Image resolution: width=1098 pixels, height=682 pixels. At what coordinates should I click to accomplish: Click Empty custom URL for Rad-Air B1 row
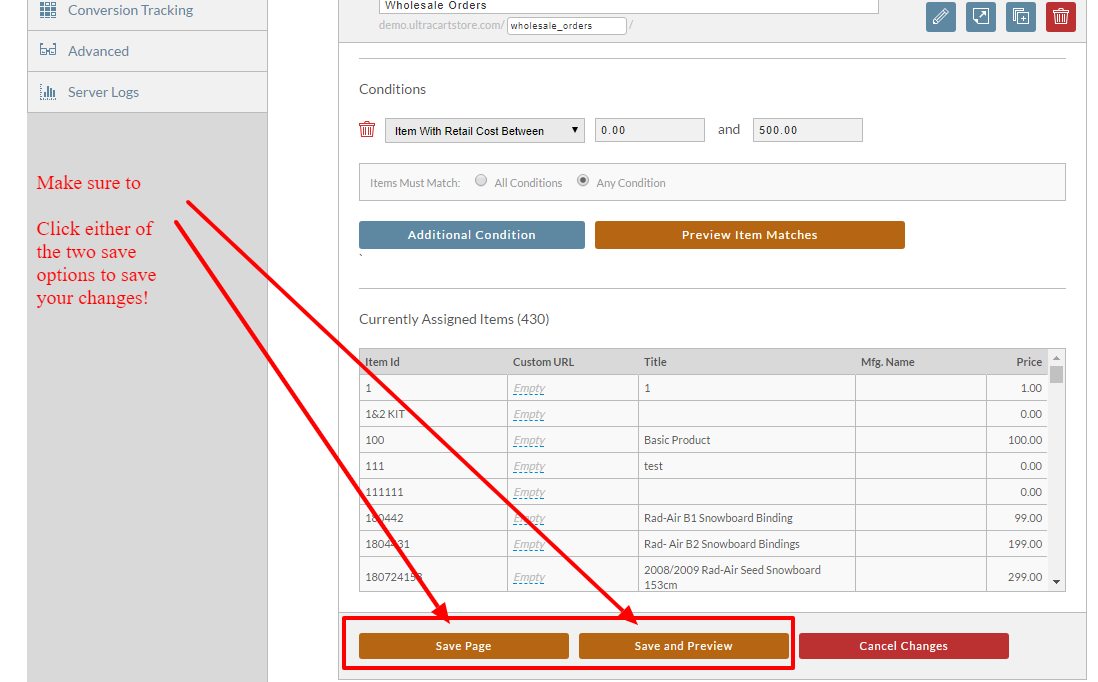(x=529, y=517)
